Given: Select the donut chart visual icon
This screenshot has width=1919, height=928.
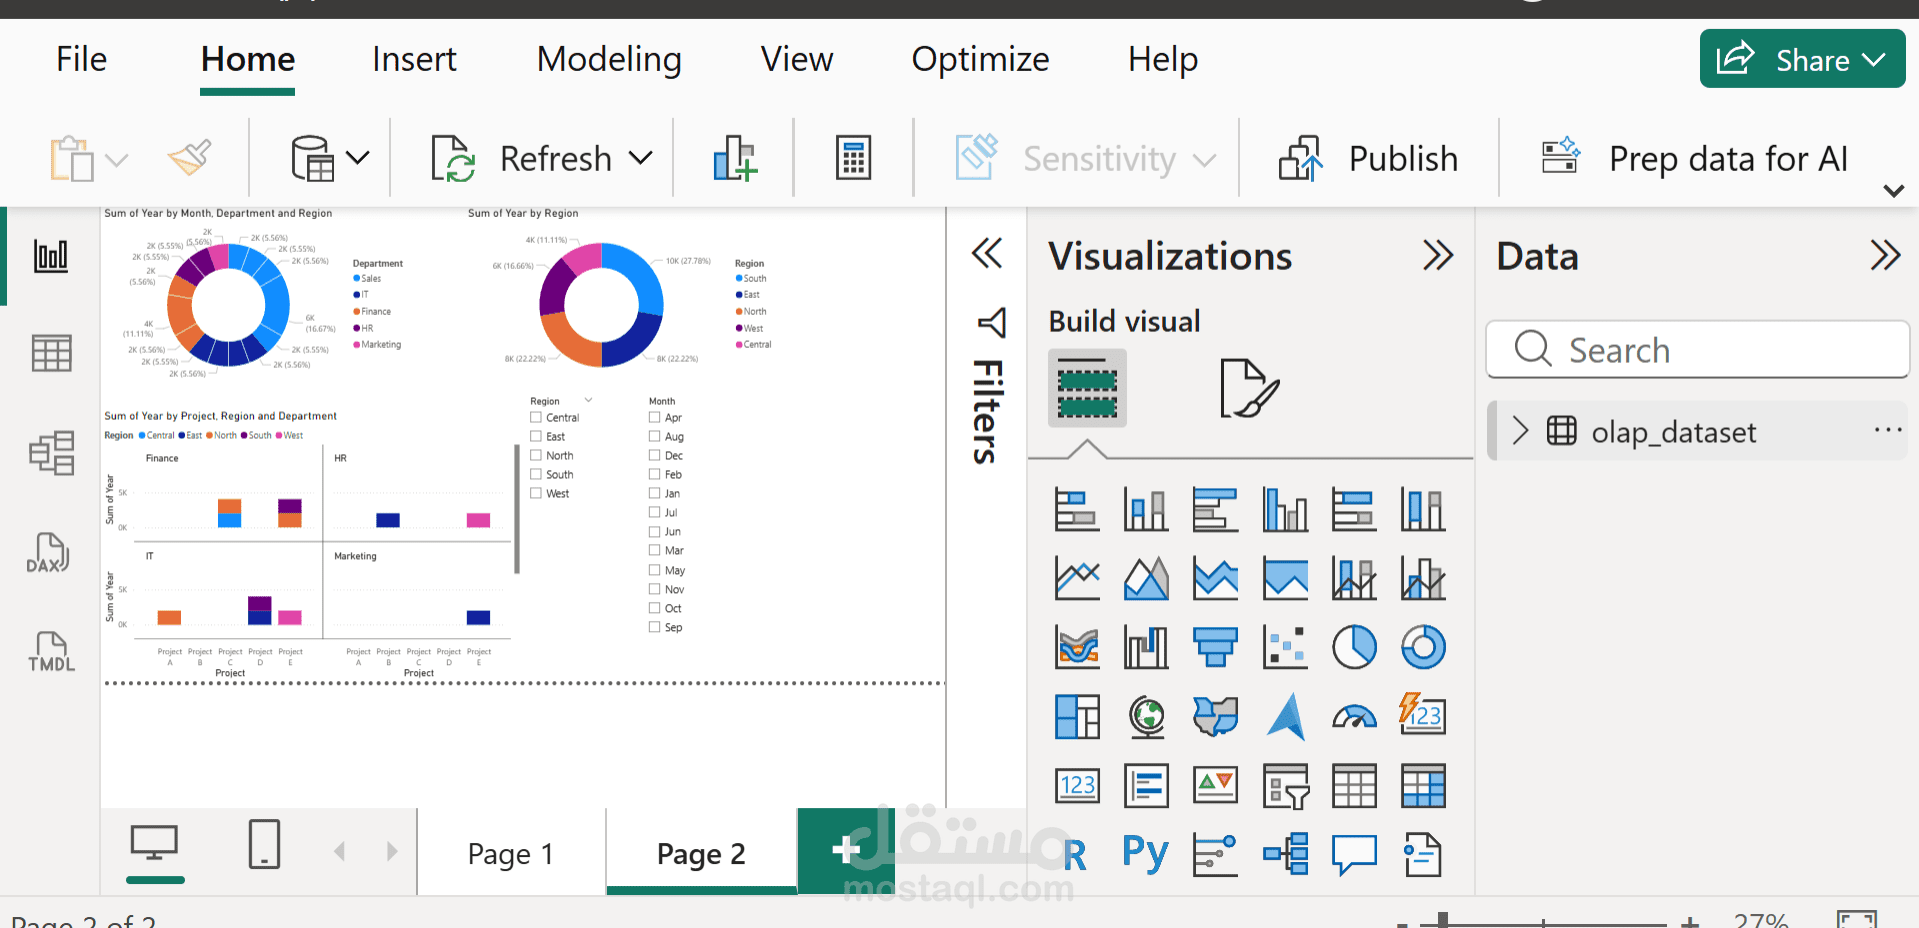Looking at the screenshot, I should click(1423, 647).
